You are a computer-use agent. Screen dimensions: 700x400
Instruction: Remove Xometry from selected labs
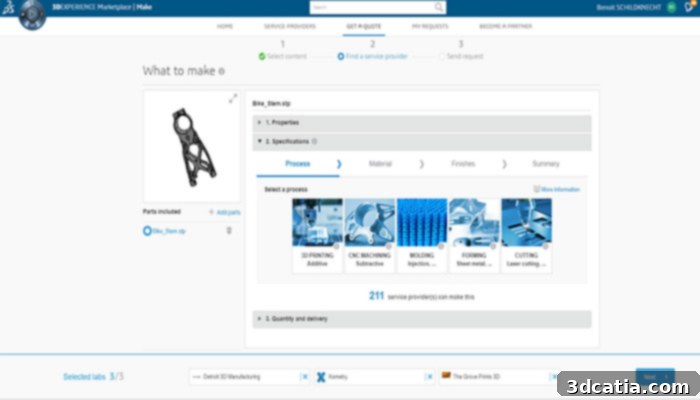pyautogui.click(x=429, y=377)
